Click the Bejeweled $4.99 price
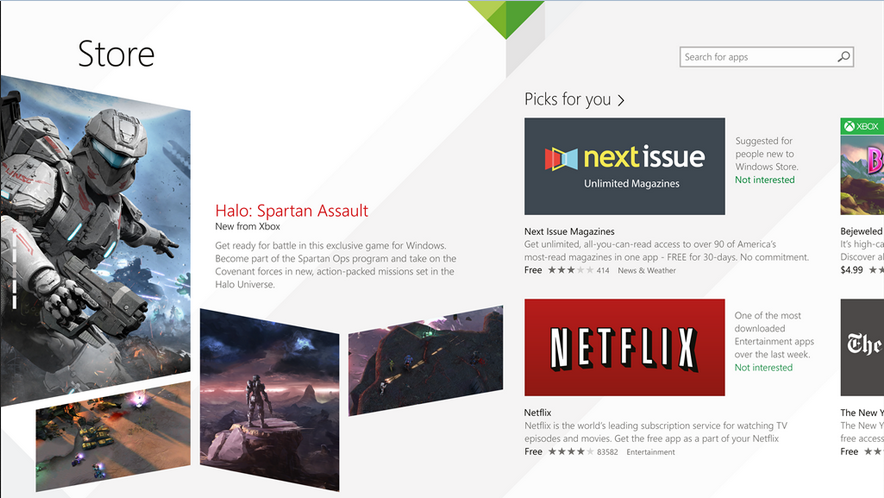 point(851,270)
